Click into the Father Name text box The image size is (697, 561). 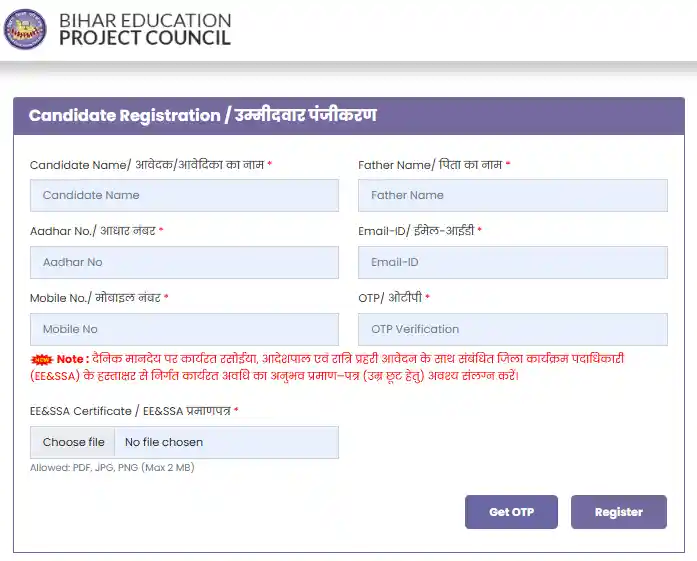pyautogui.click(x=512, y=195)
